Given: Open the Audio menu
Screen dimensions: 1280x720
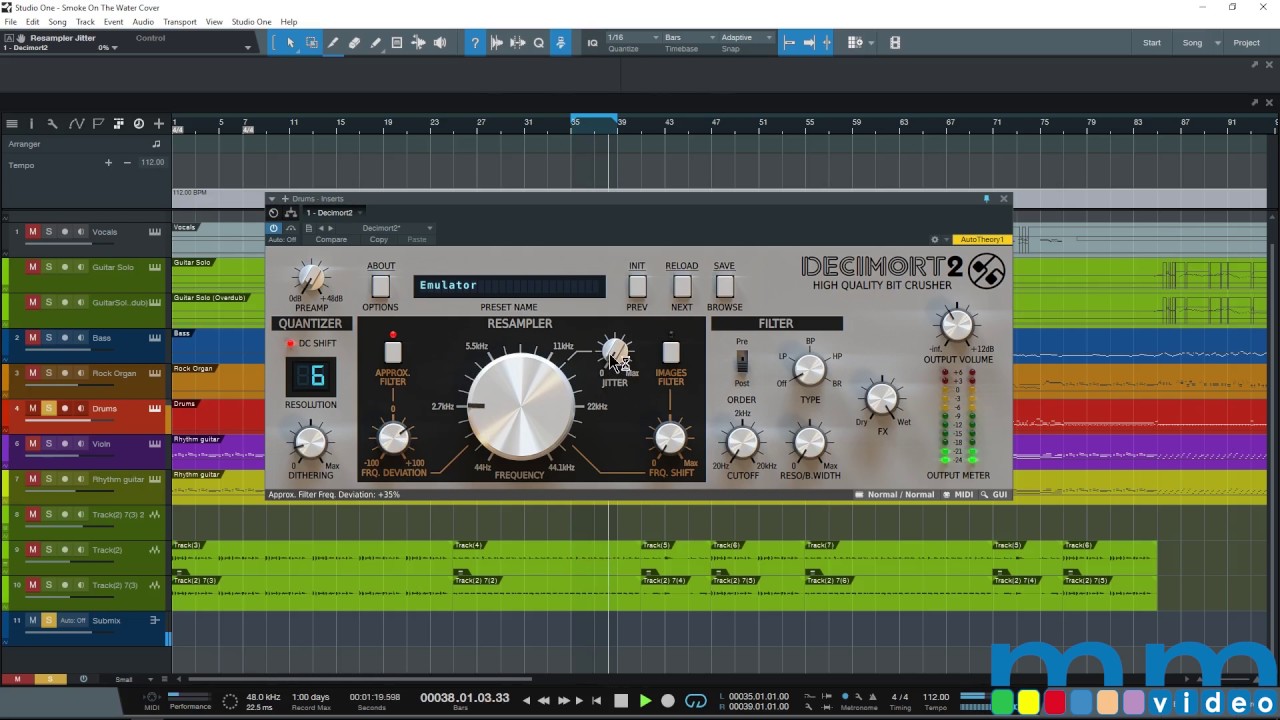Looking at the screenshot, I should (x=143, y=22).
